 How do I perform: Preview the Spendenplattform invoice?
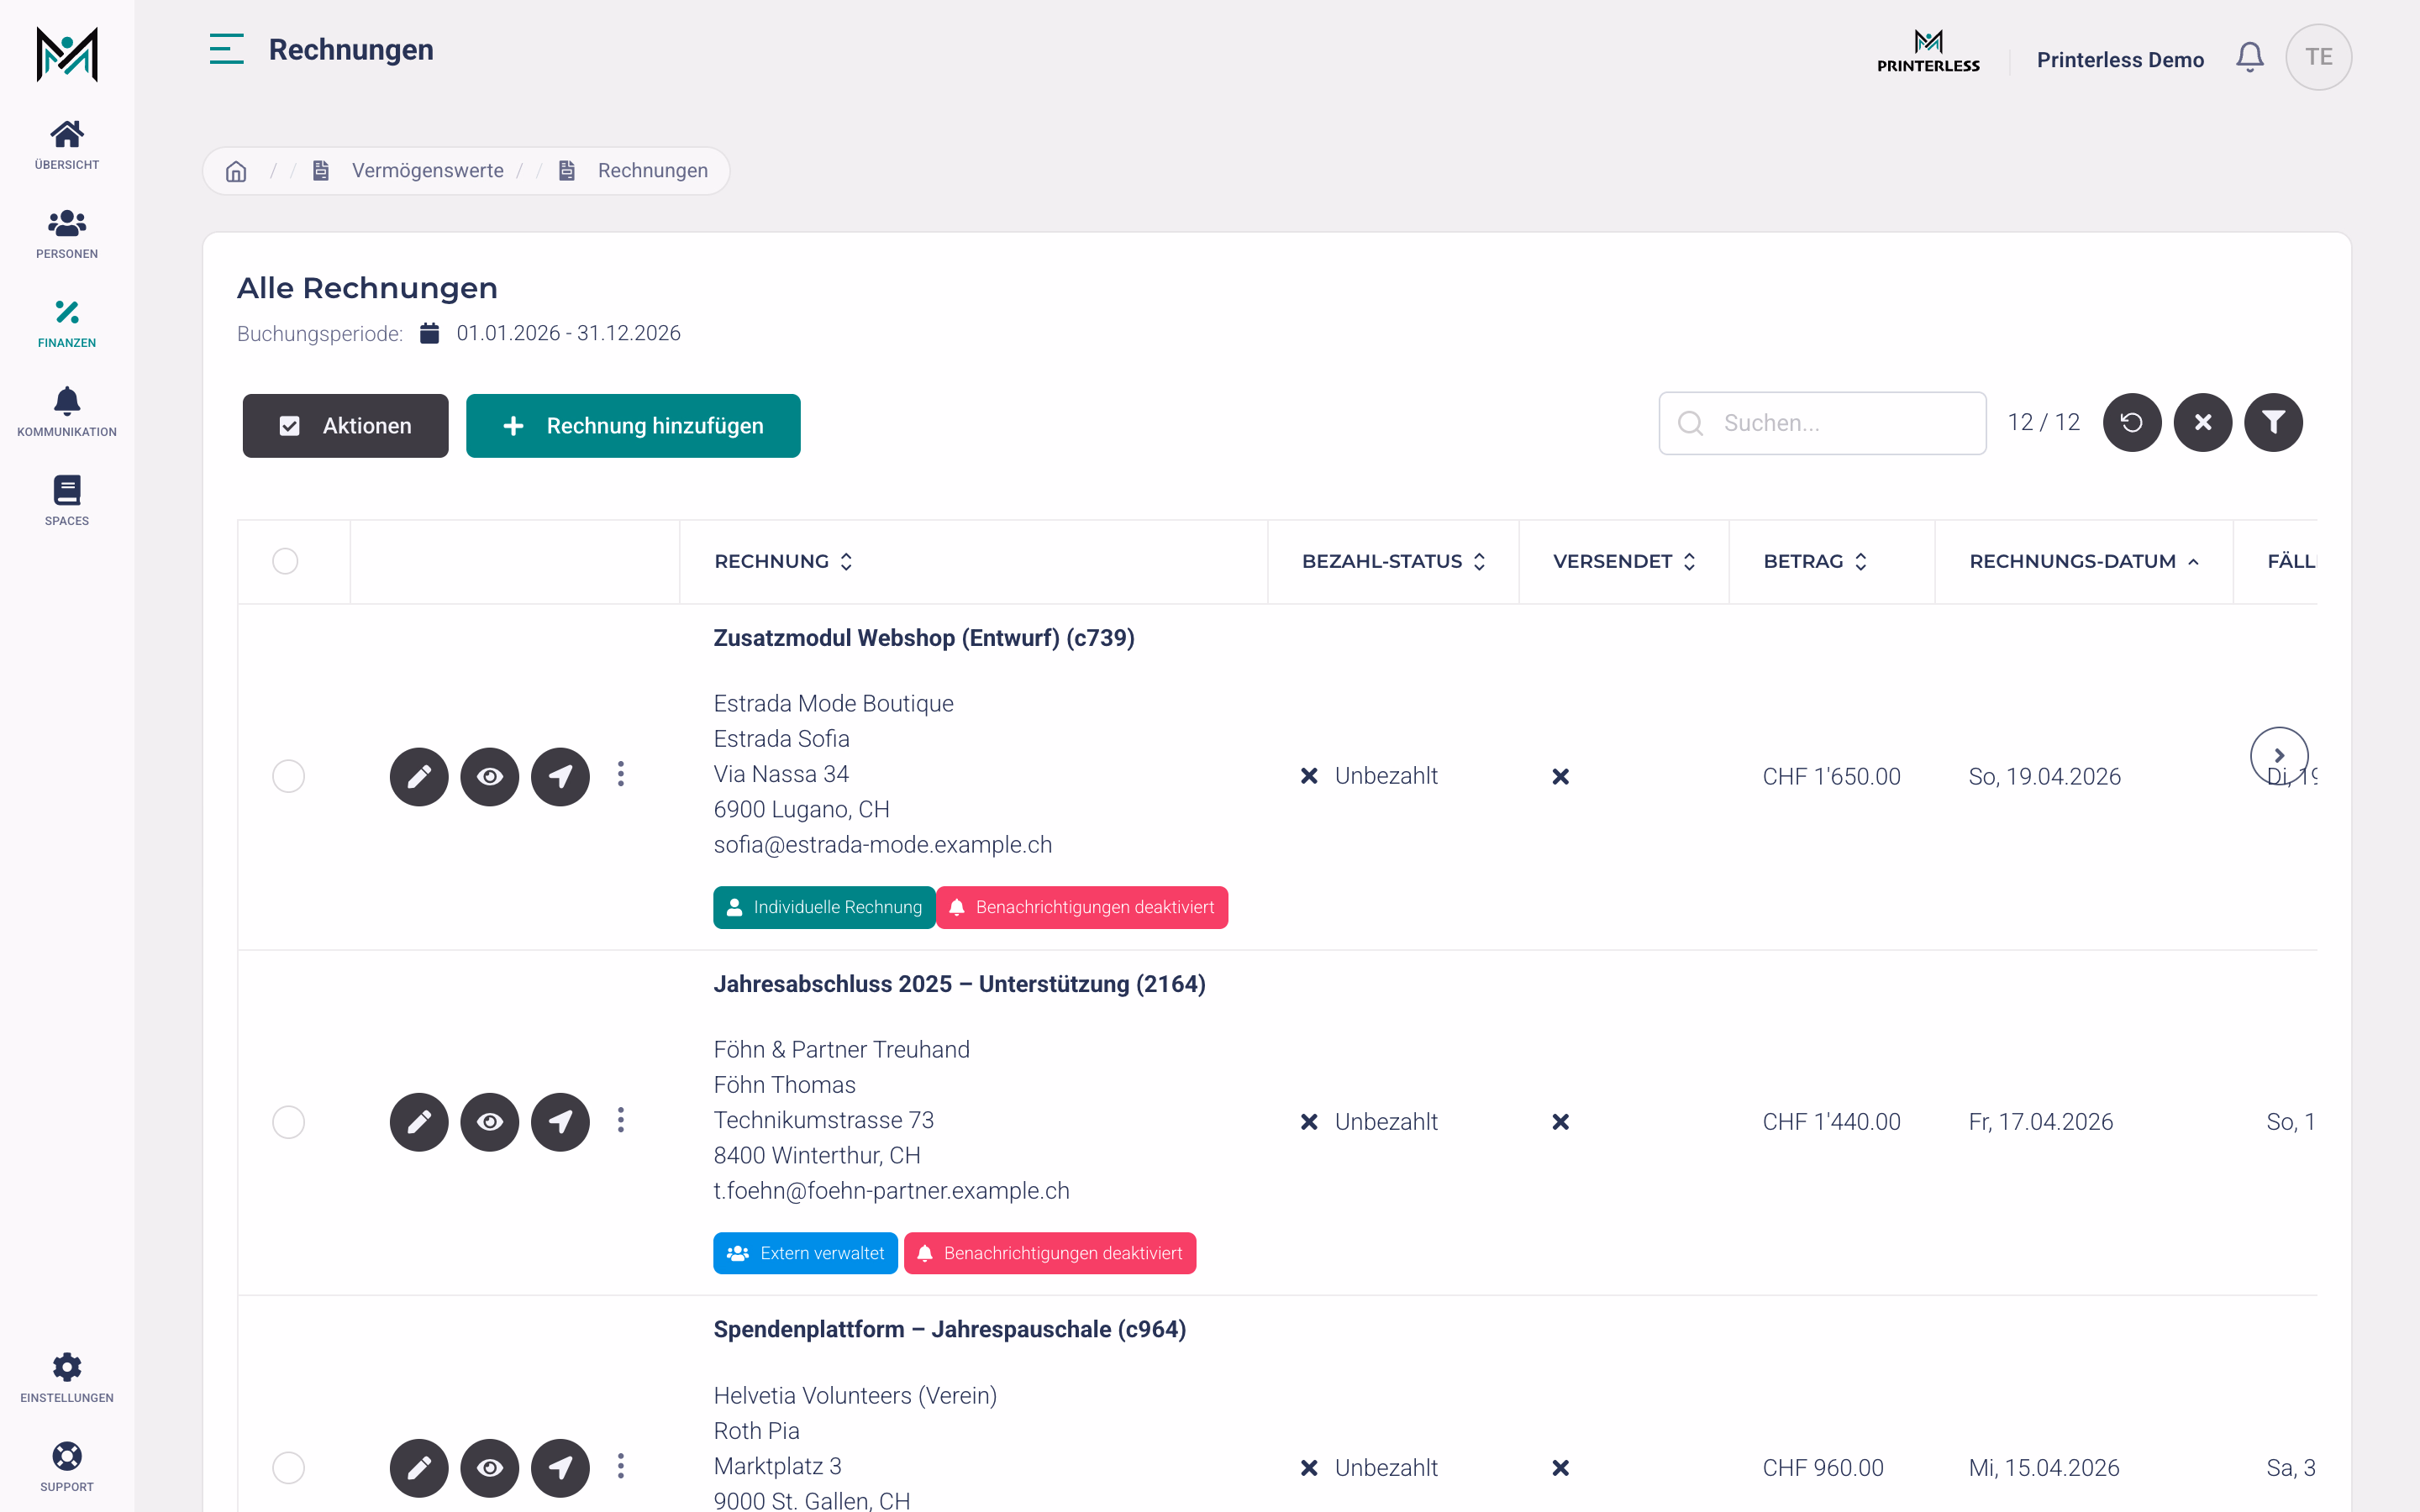pyautogui.click(x=490, y=1468)
